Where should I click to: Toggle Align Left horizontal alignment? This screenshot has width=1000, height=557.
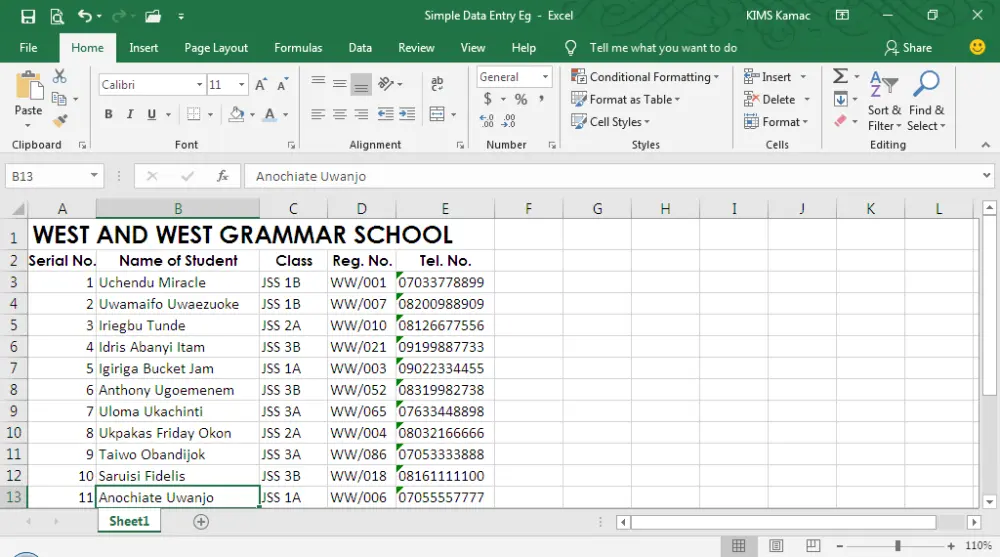point(318,114)
